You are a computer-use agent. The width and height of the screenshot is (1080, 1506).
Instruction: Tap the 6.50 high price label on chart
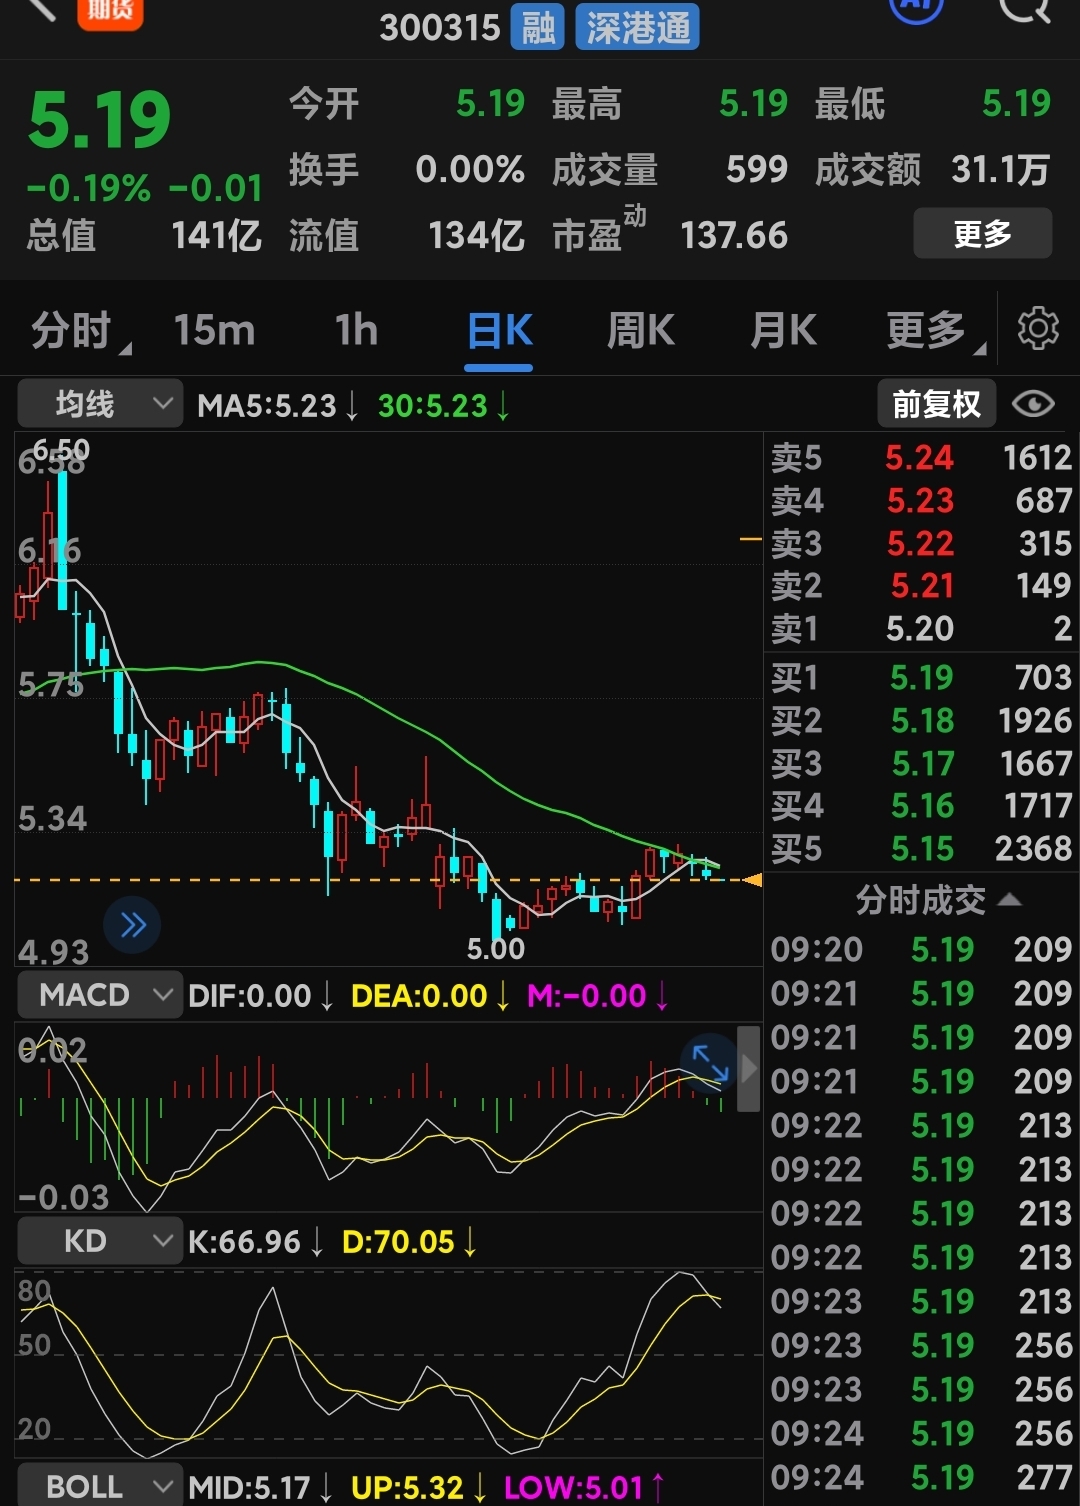coord(62,449)
